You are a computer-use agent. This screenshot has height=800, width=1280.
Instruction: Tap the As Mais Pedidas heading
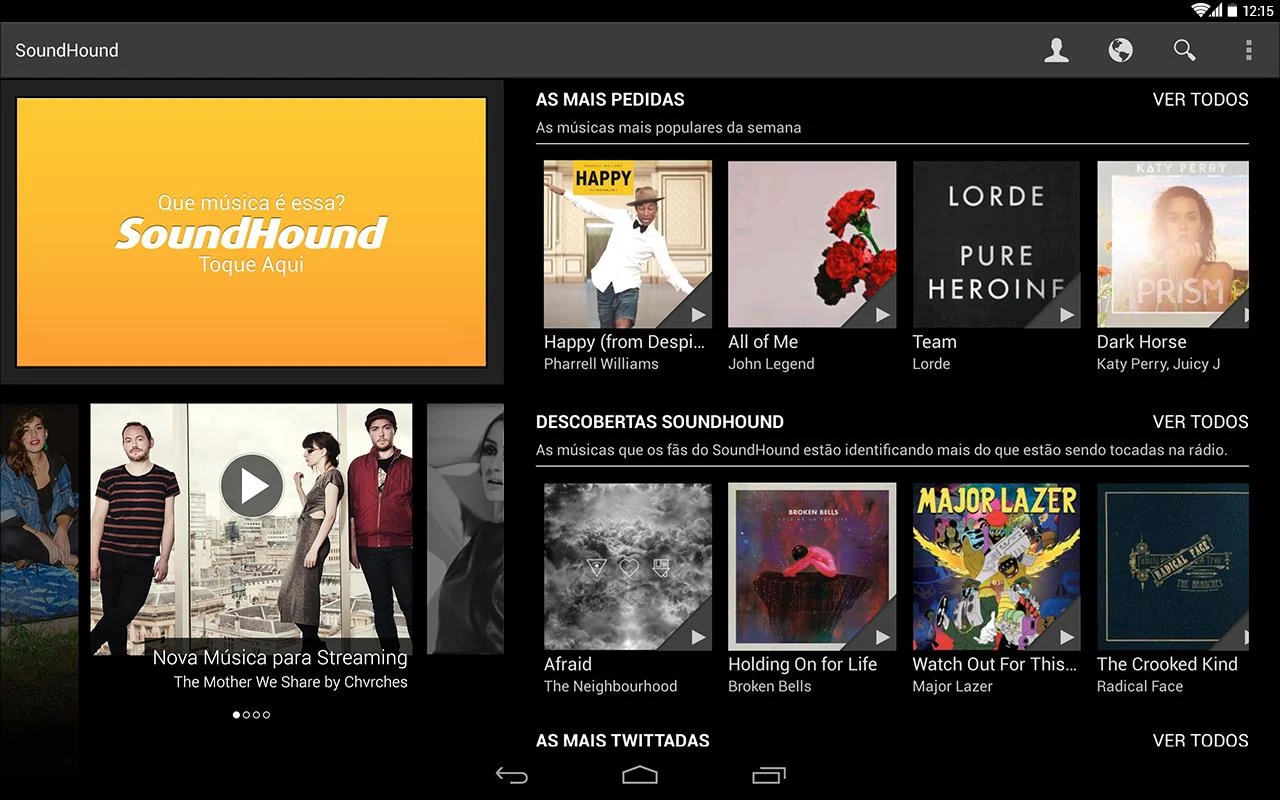coord(610,100)
